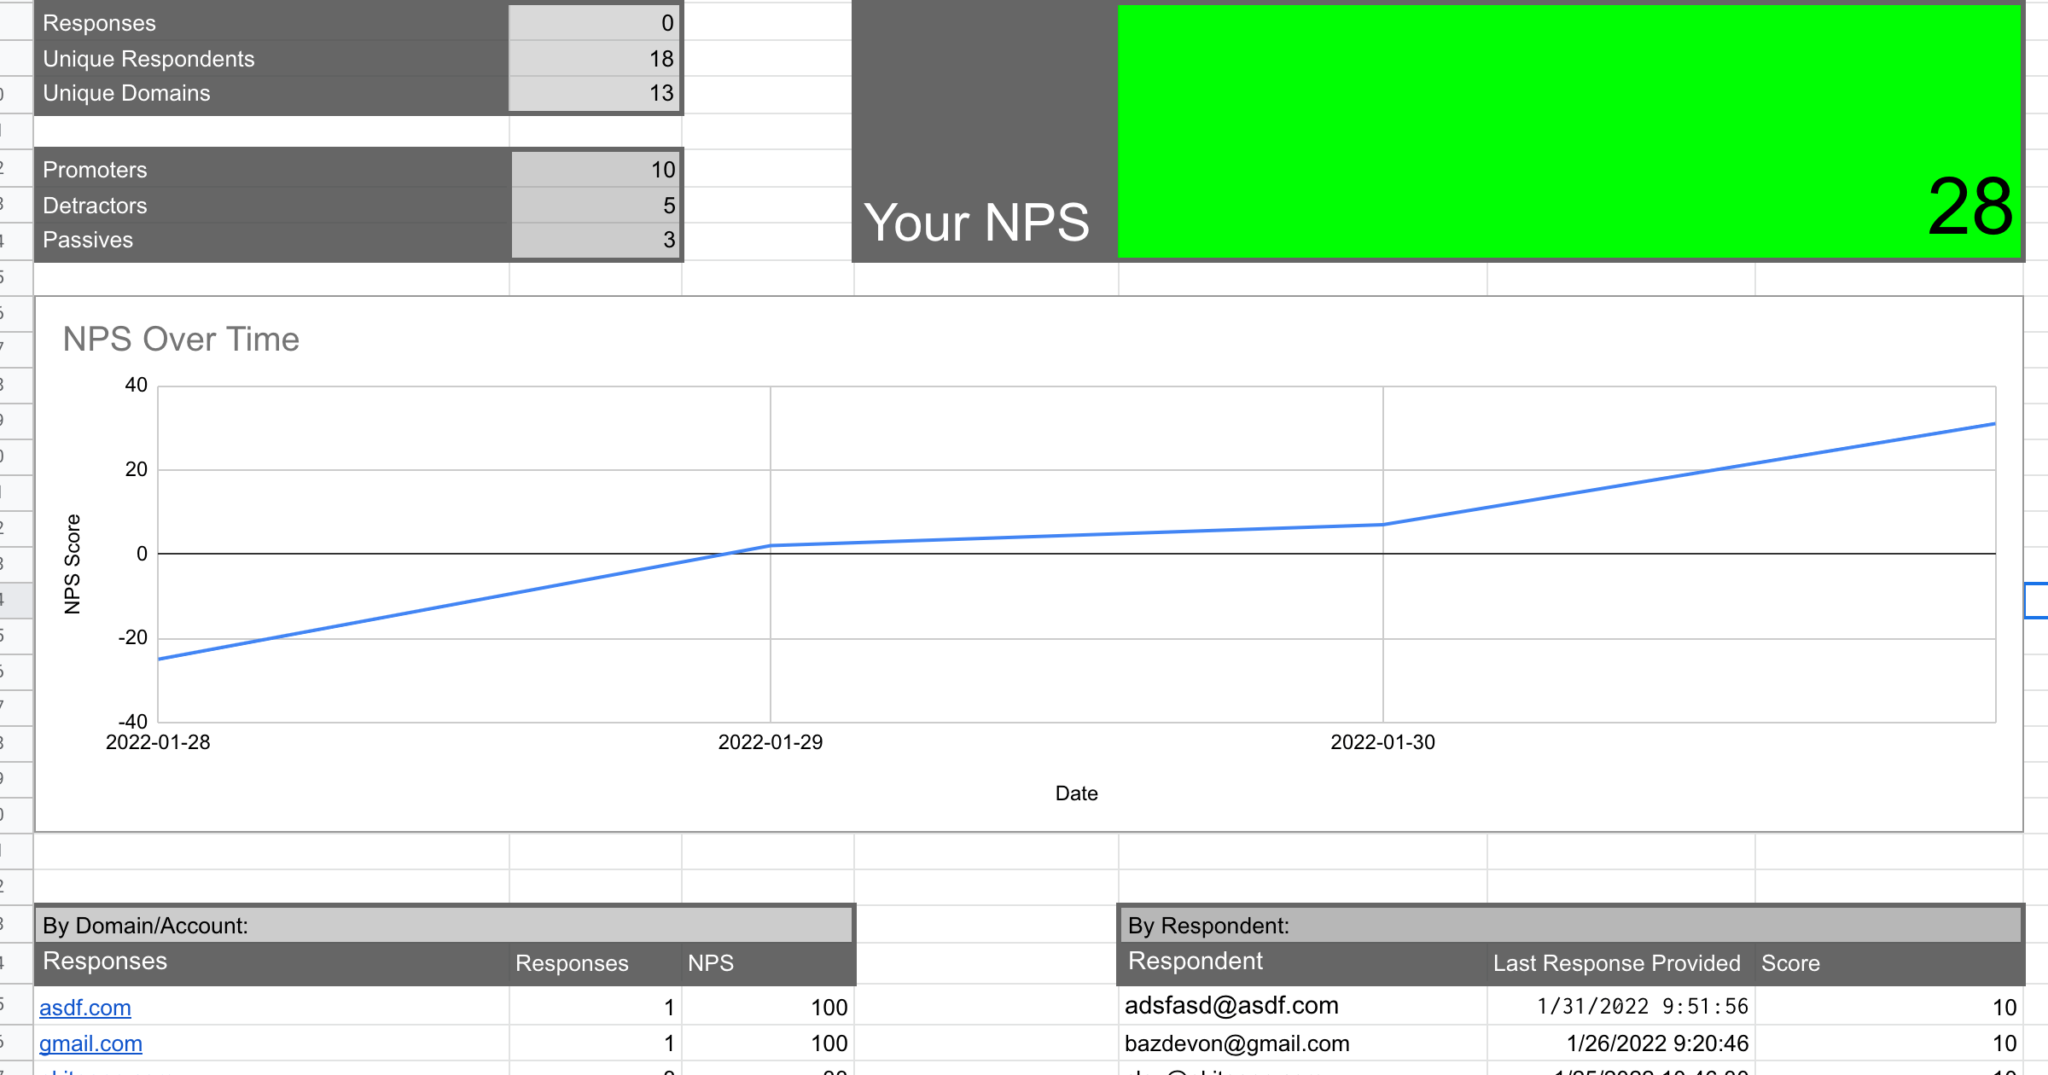Select the adsfasd@asdf.com respondent cell
The width and height of the screenshot is (2048, 1075).
pyautogui.click(x=1233, y=1005)
